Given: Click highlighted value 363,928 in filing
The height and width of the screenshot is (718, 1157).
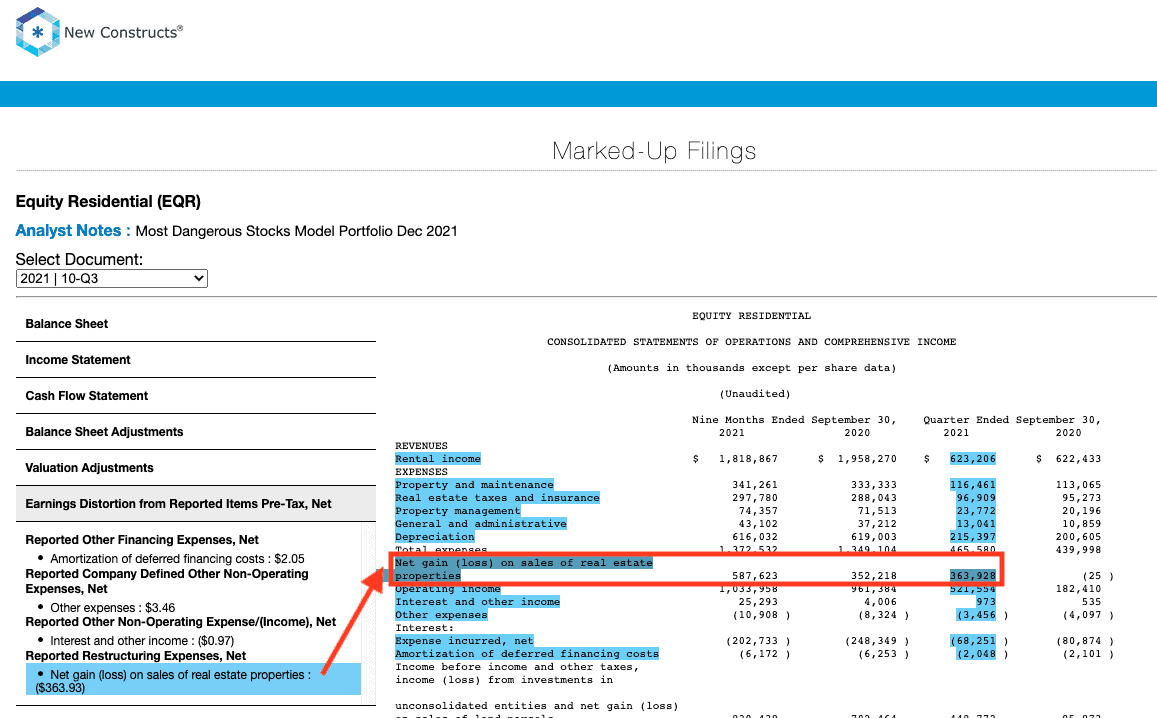Looking at the screenshot, I should 973,576.
